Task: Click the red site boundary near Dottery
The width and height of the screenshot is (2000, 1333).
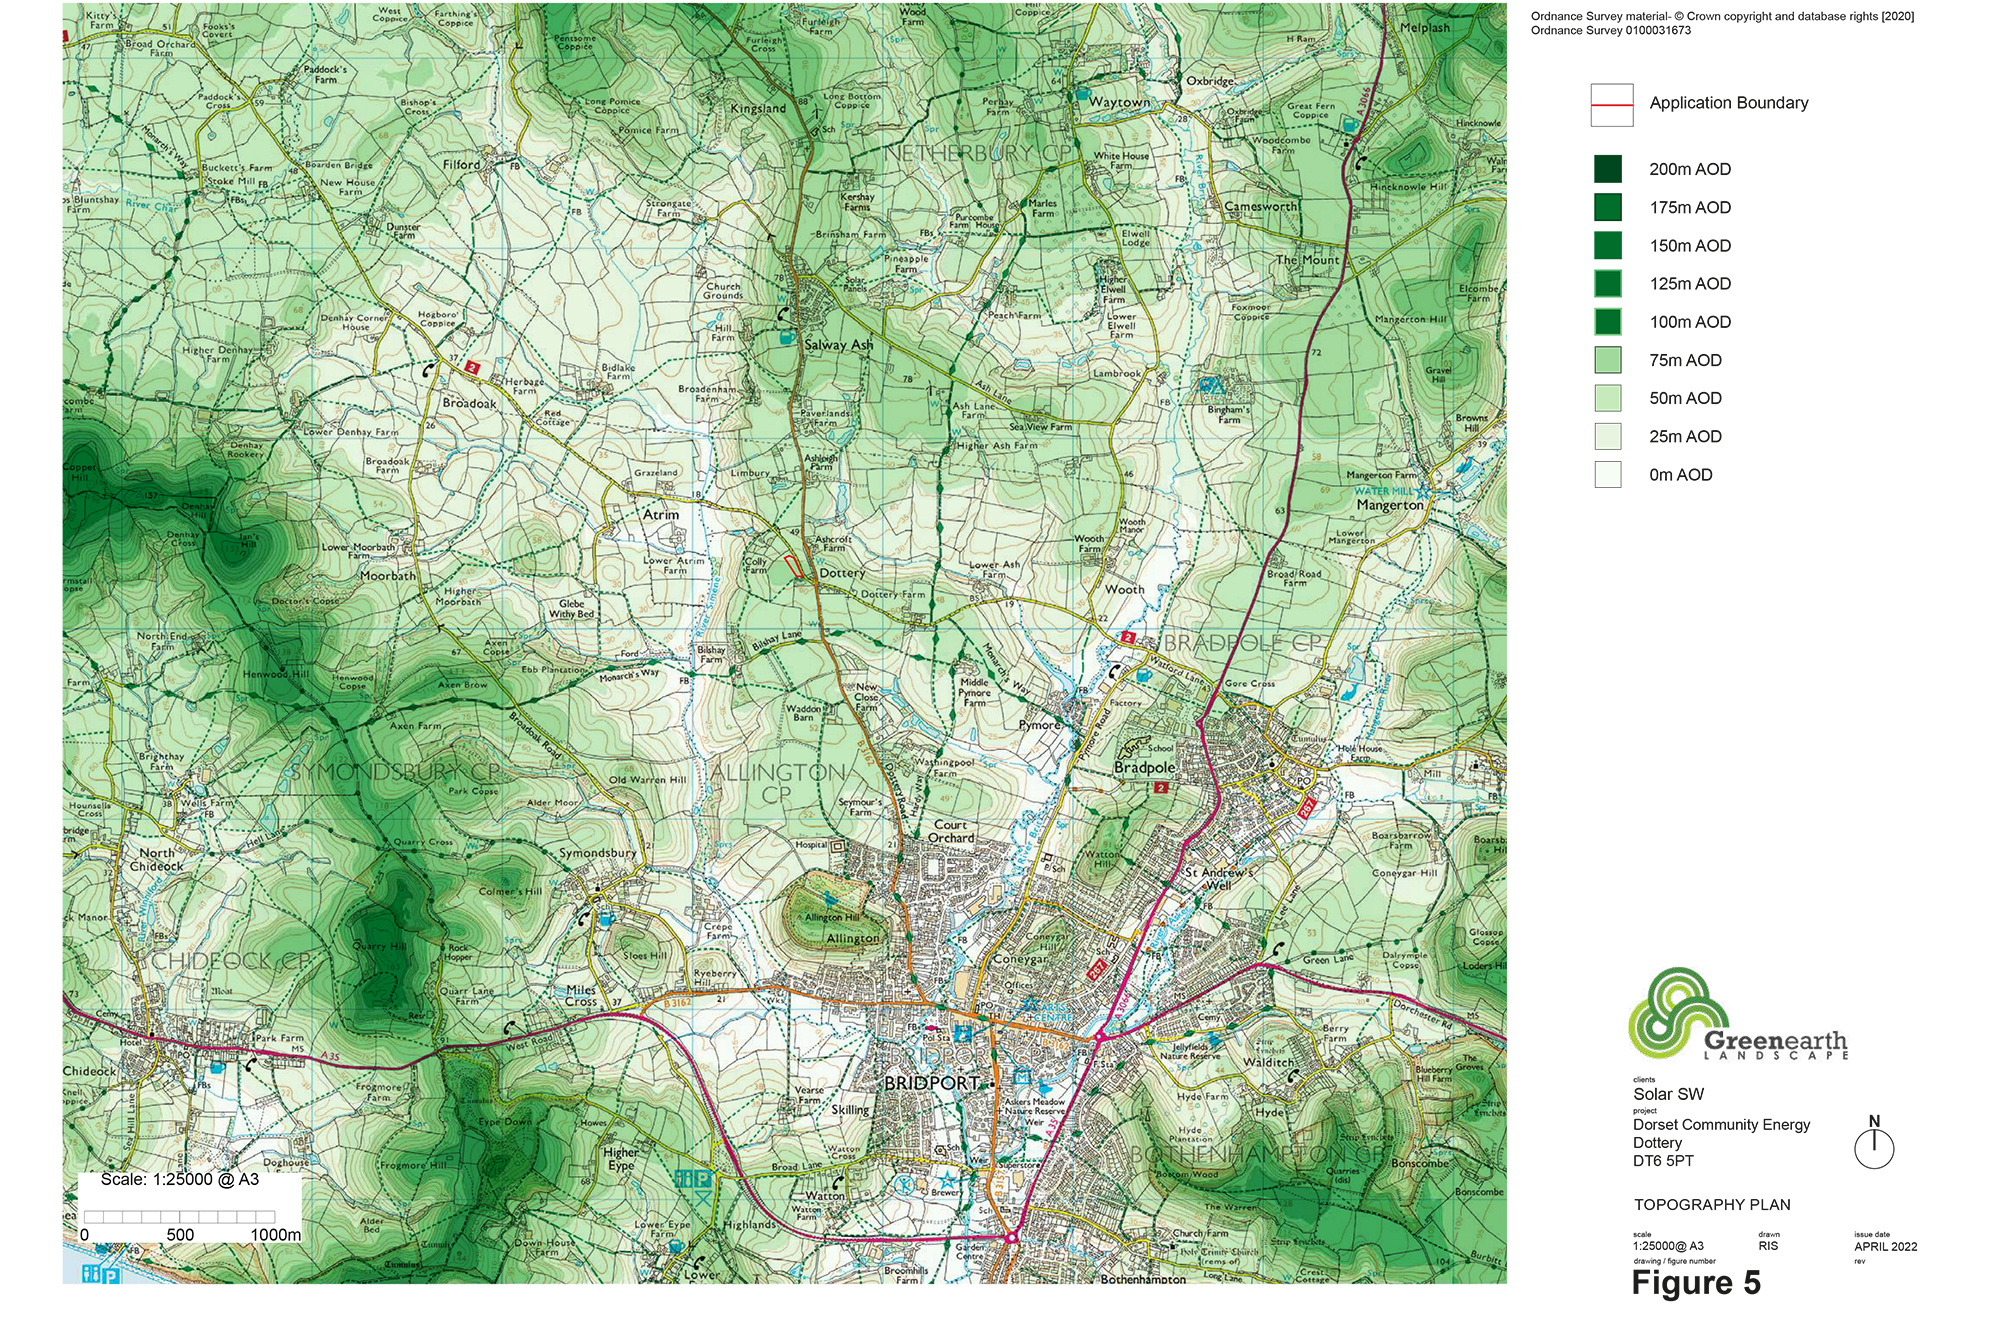Action: click(x=793, y=567)
